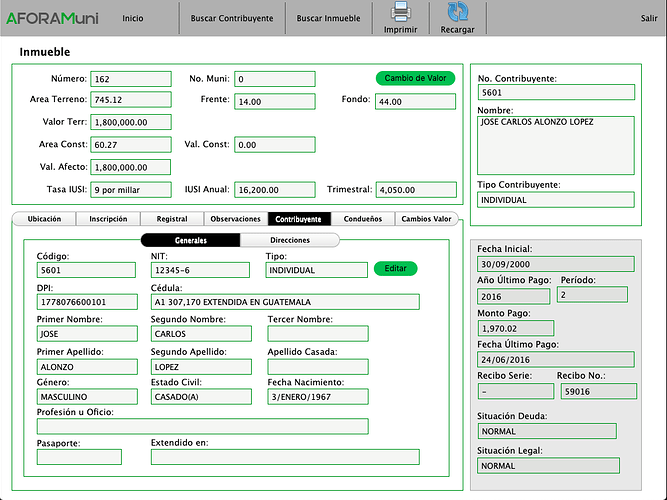Click the Cédula field
This screenshot has height=500, width=667.
click(285, 302)
